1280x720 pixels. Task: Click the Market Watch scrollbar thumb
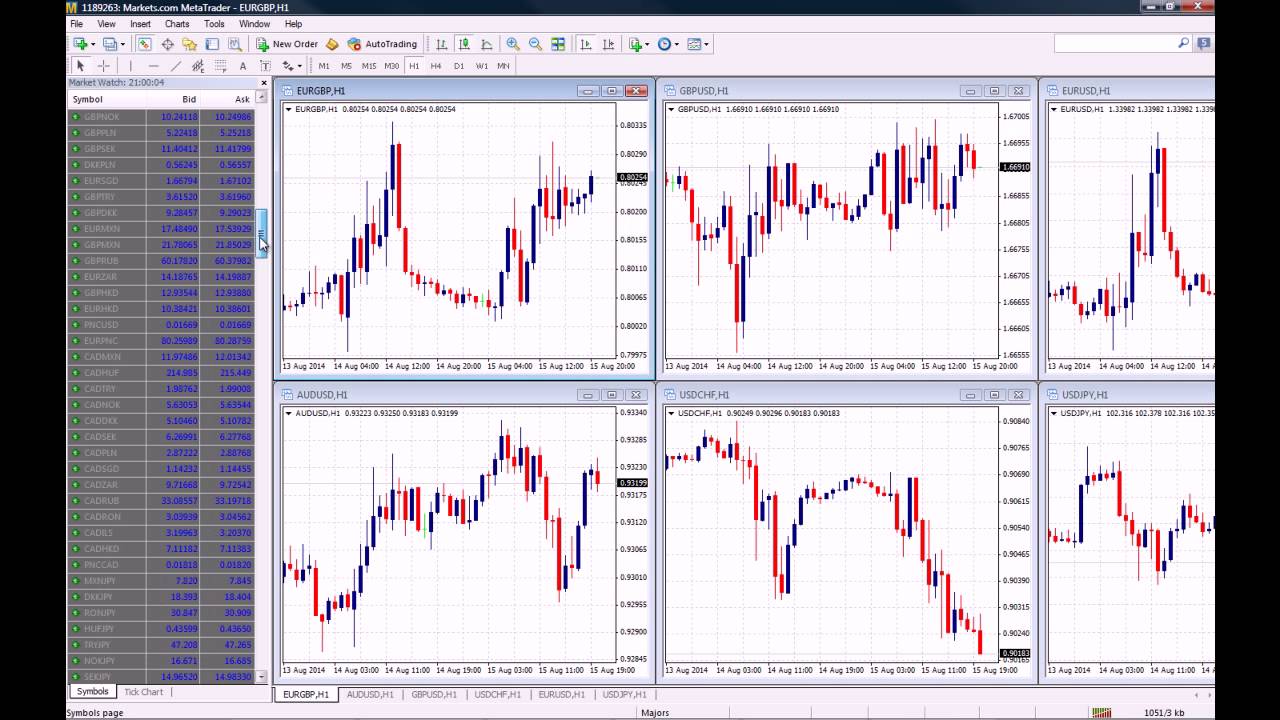(262, 234)
